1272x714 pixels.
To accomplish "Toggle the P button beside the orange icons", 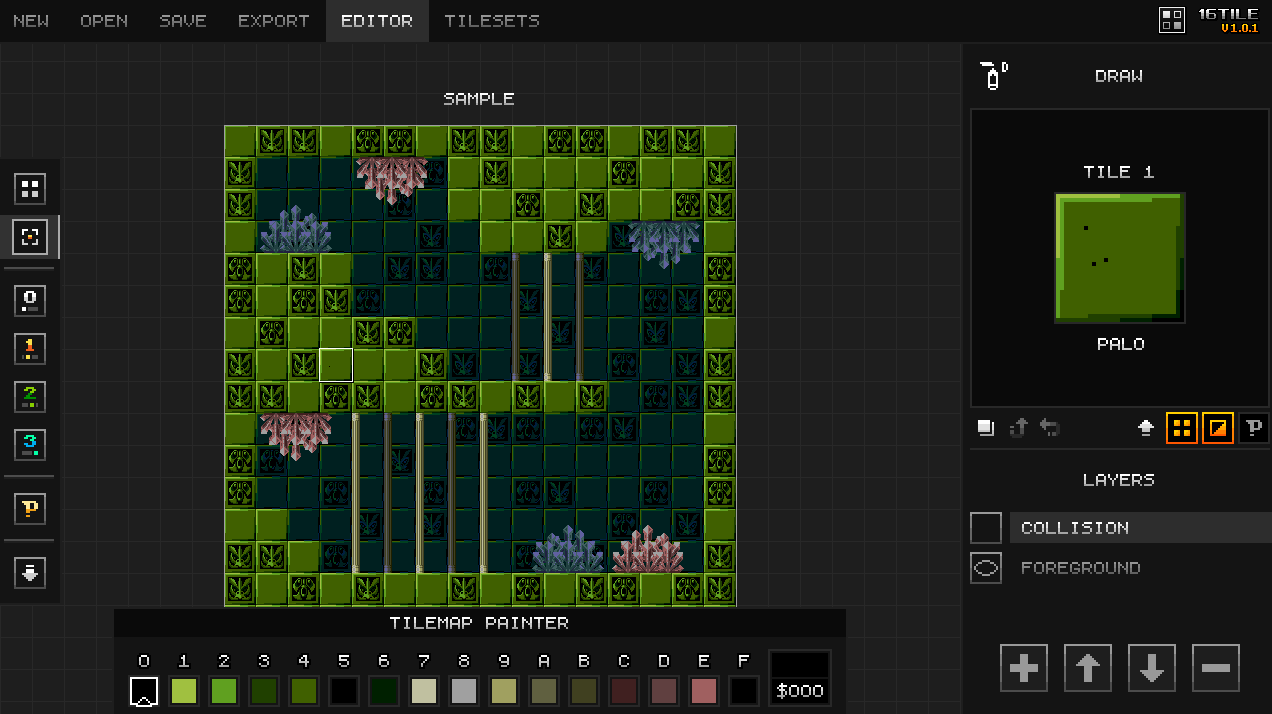I will 1254,428.
